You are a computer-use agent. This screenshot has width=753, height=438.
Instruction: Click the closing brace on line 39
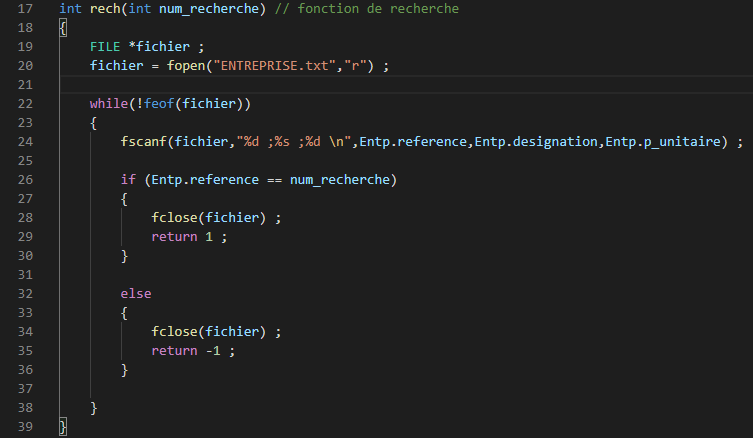63,427
